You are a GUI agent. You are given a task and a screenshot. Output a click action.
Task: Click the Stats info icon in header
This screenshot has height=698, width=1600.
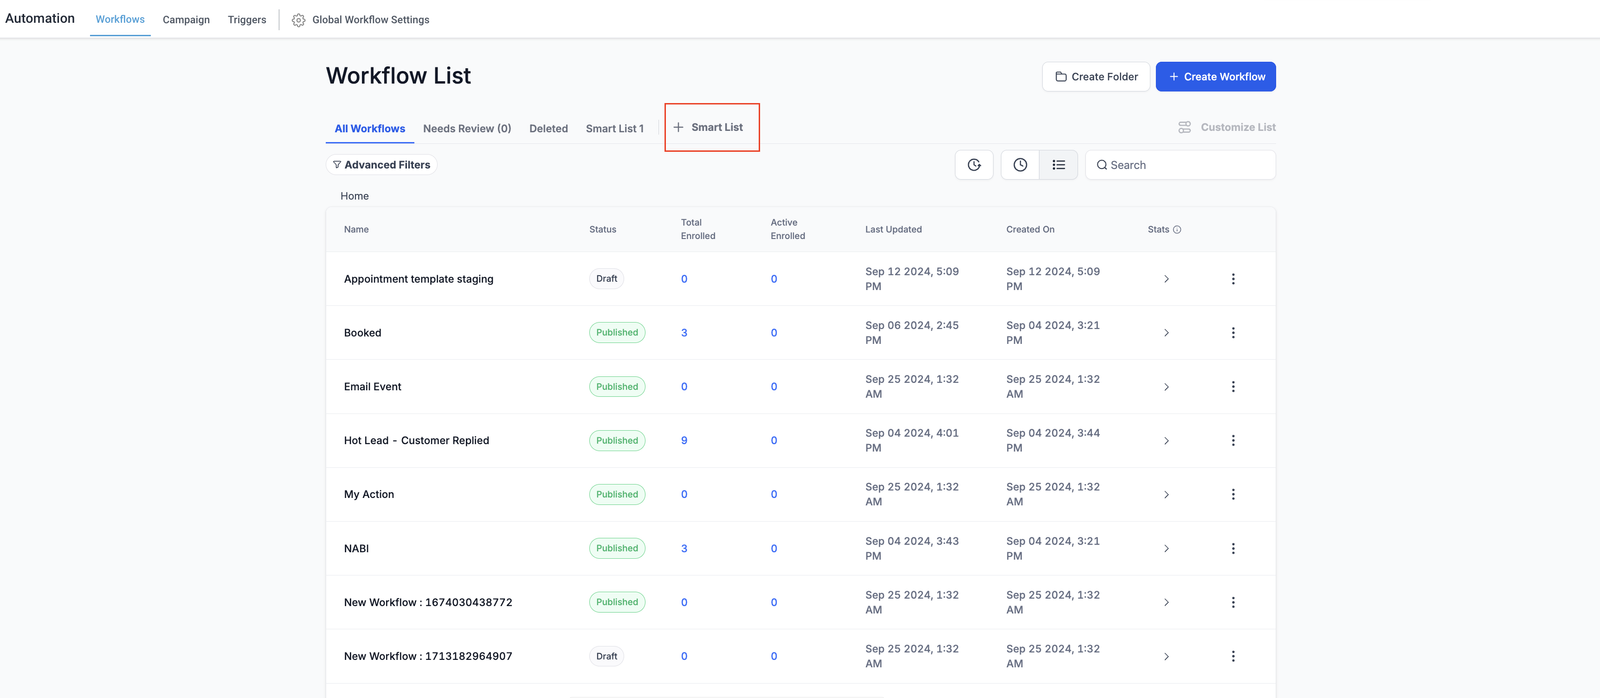[x=1177, y=230]
